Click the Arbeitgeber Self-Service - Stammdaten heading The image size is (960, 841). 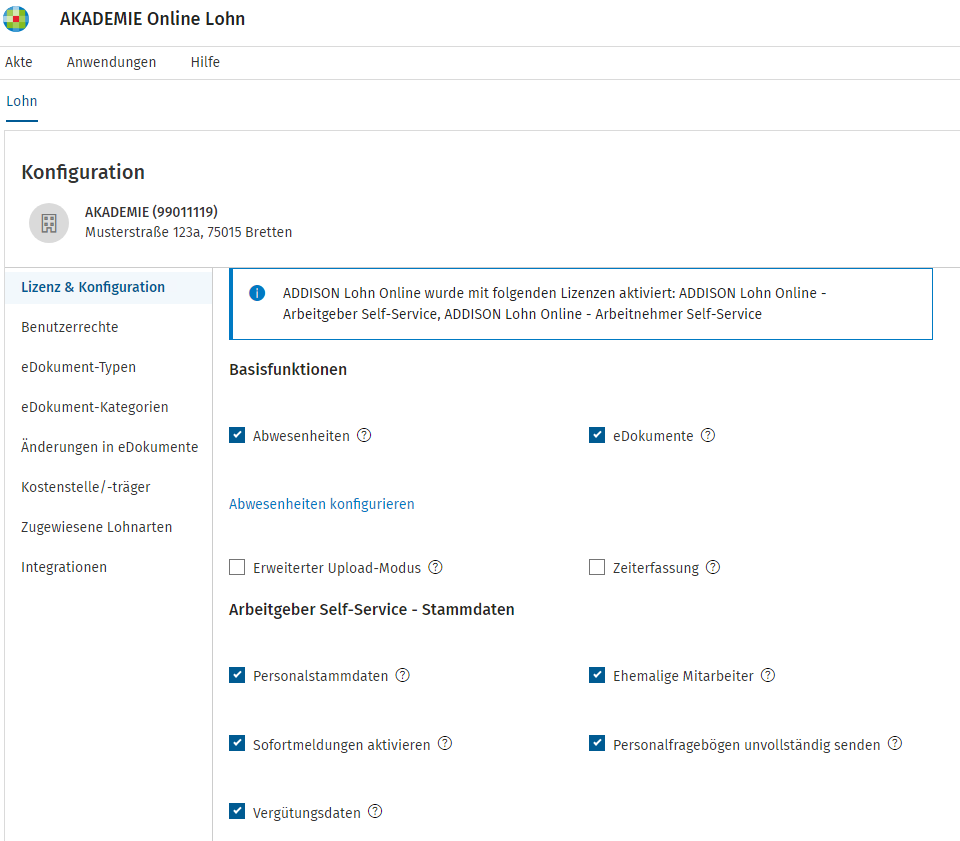point(372,610)
